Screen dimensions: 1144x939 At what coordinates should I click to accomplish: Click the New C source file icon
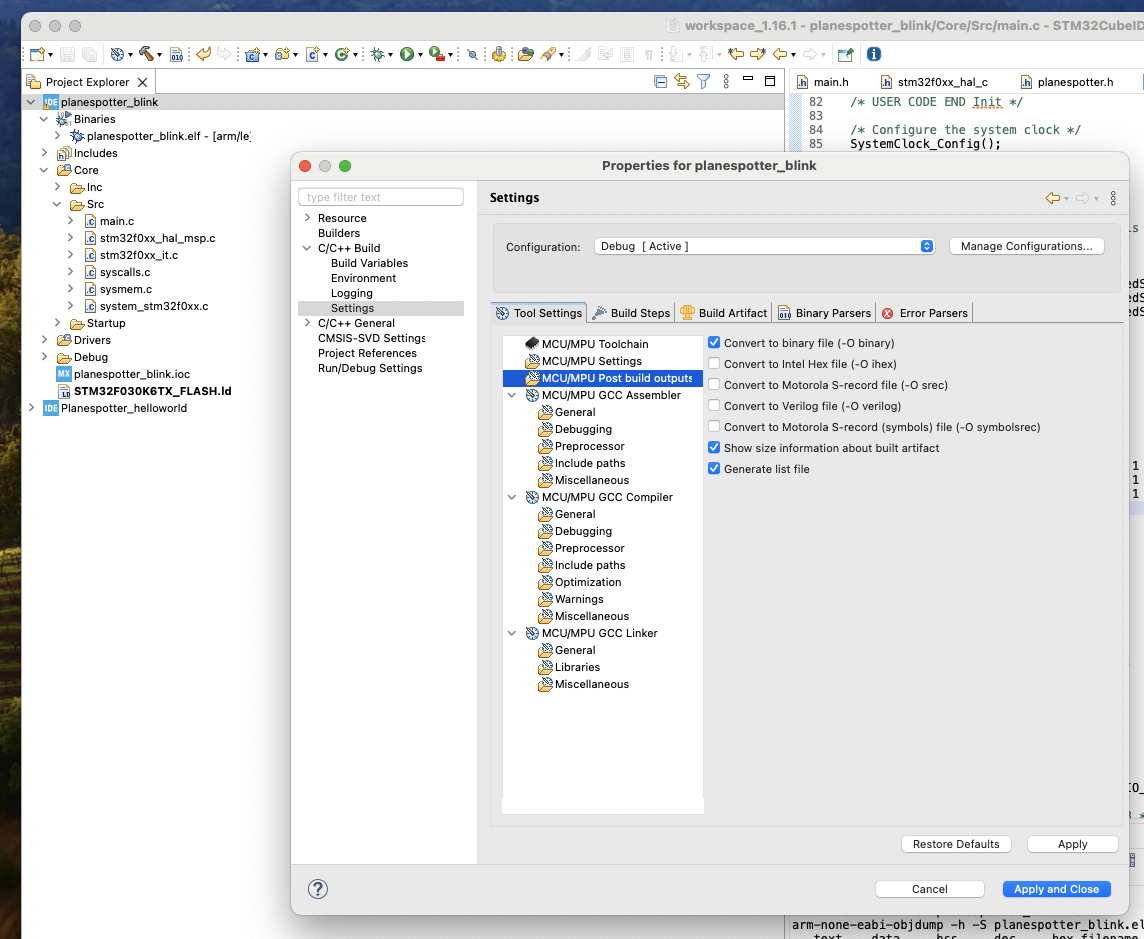(x=312, y=54)
